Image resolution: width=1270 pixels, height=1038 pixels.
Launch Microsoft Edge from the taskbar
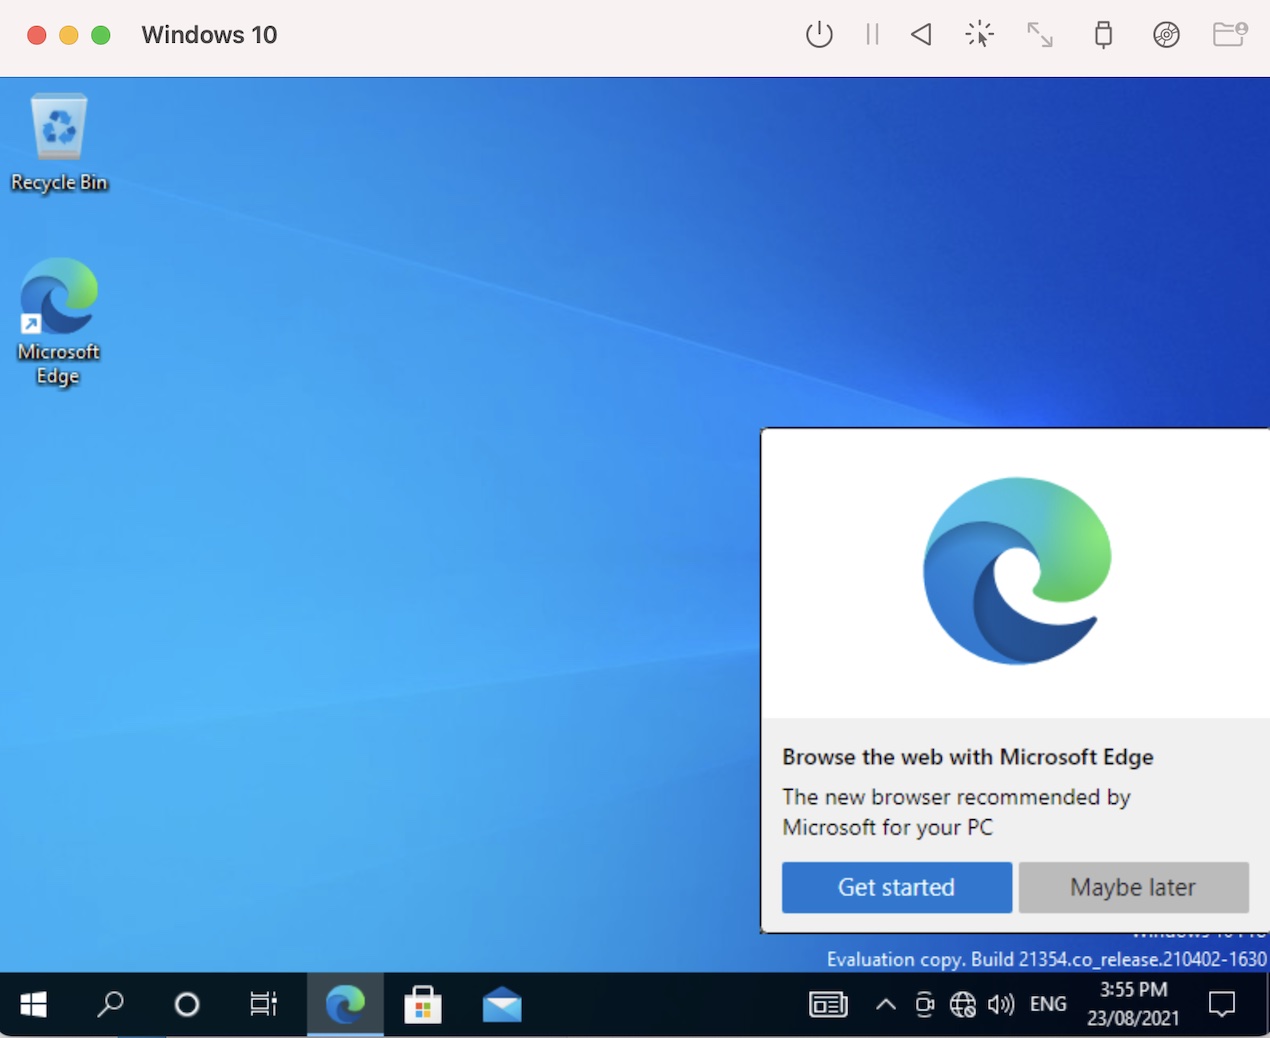pyautogui.click(x=345, y=1004)
